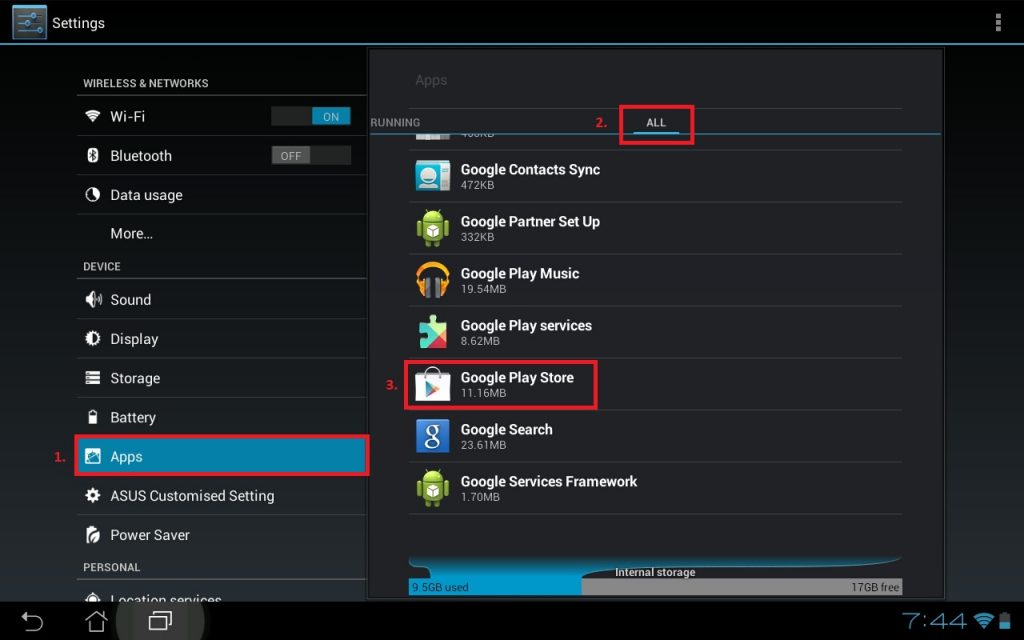Image resolution: width=1024 pixels, height=640 pixels.
Task: Click the Google Play Store bag icon
Action: tap(432, 384)
